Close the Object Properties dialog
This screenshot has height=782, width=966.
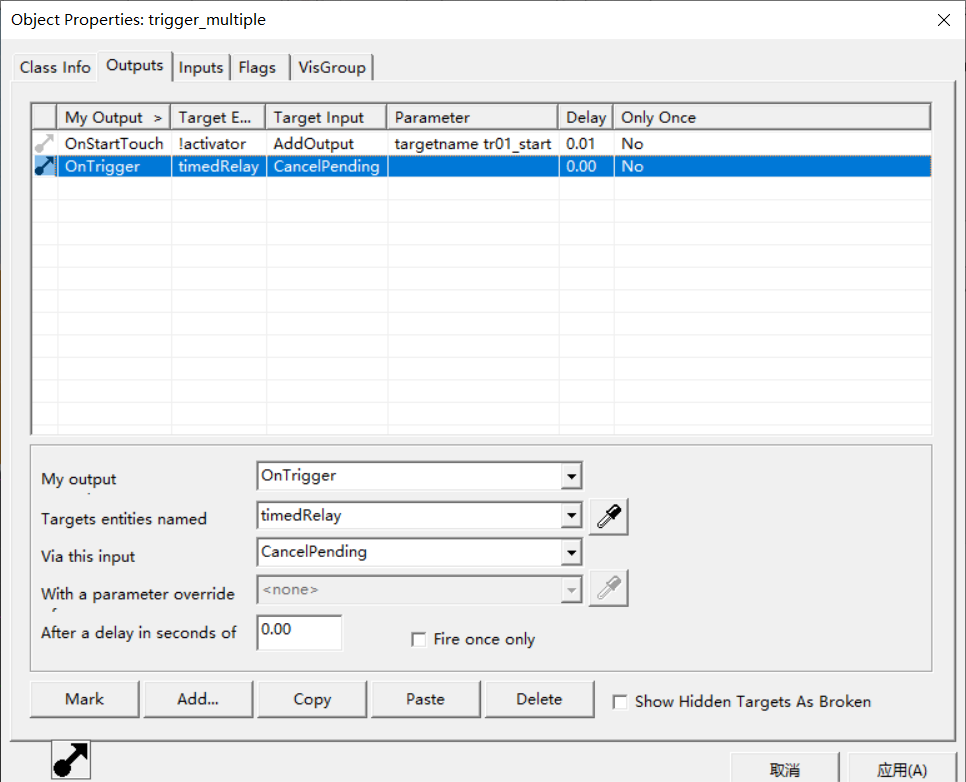(x=943, y=20)
